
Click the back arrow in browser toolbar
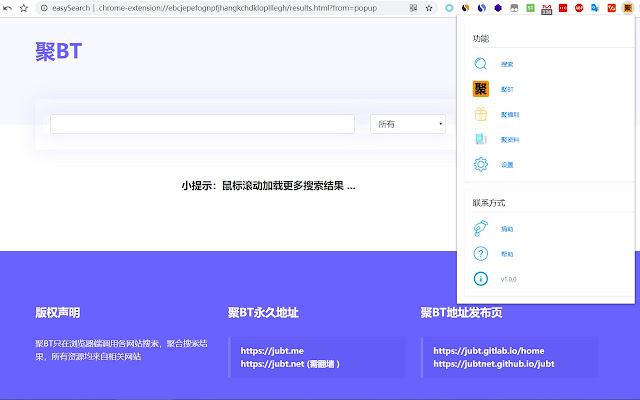tap(8, 7)
